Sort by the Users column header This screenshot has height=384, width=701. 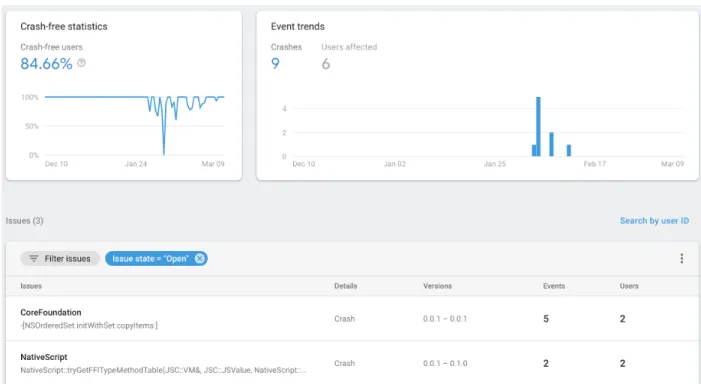click(629, 286)
